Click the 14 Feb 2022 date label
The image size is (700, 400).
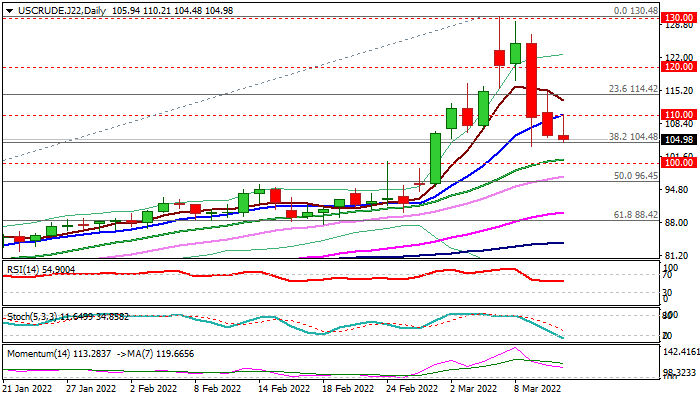click(x=284, y=388)
